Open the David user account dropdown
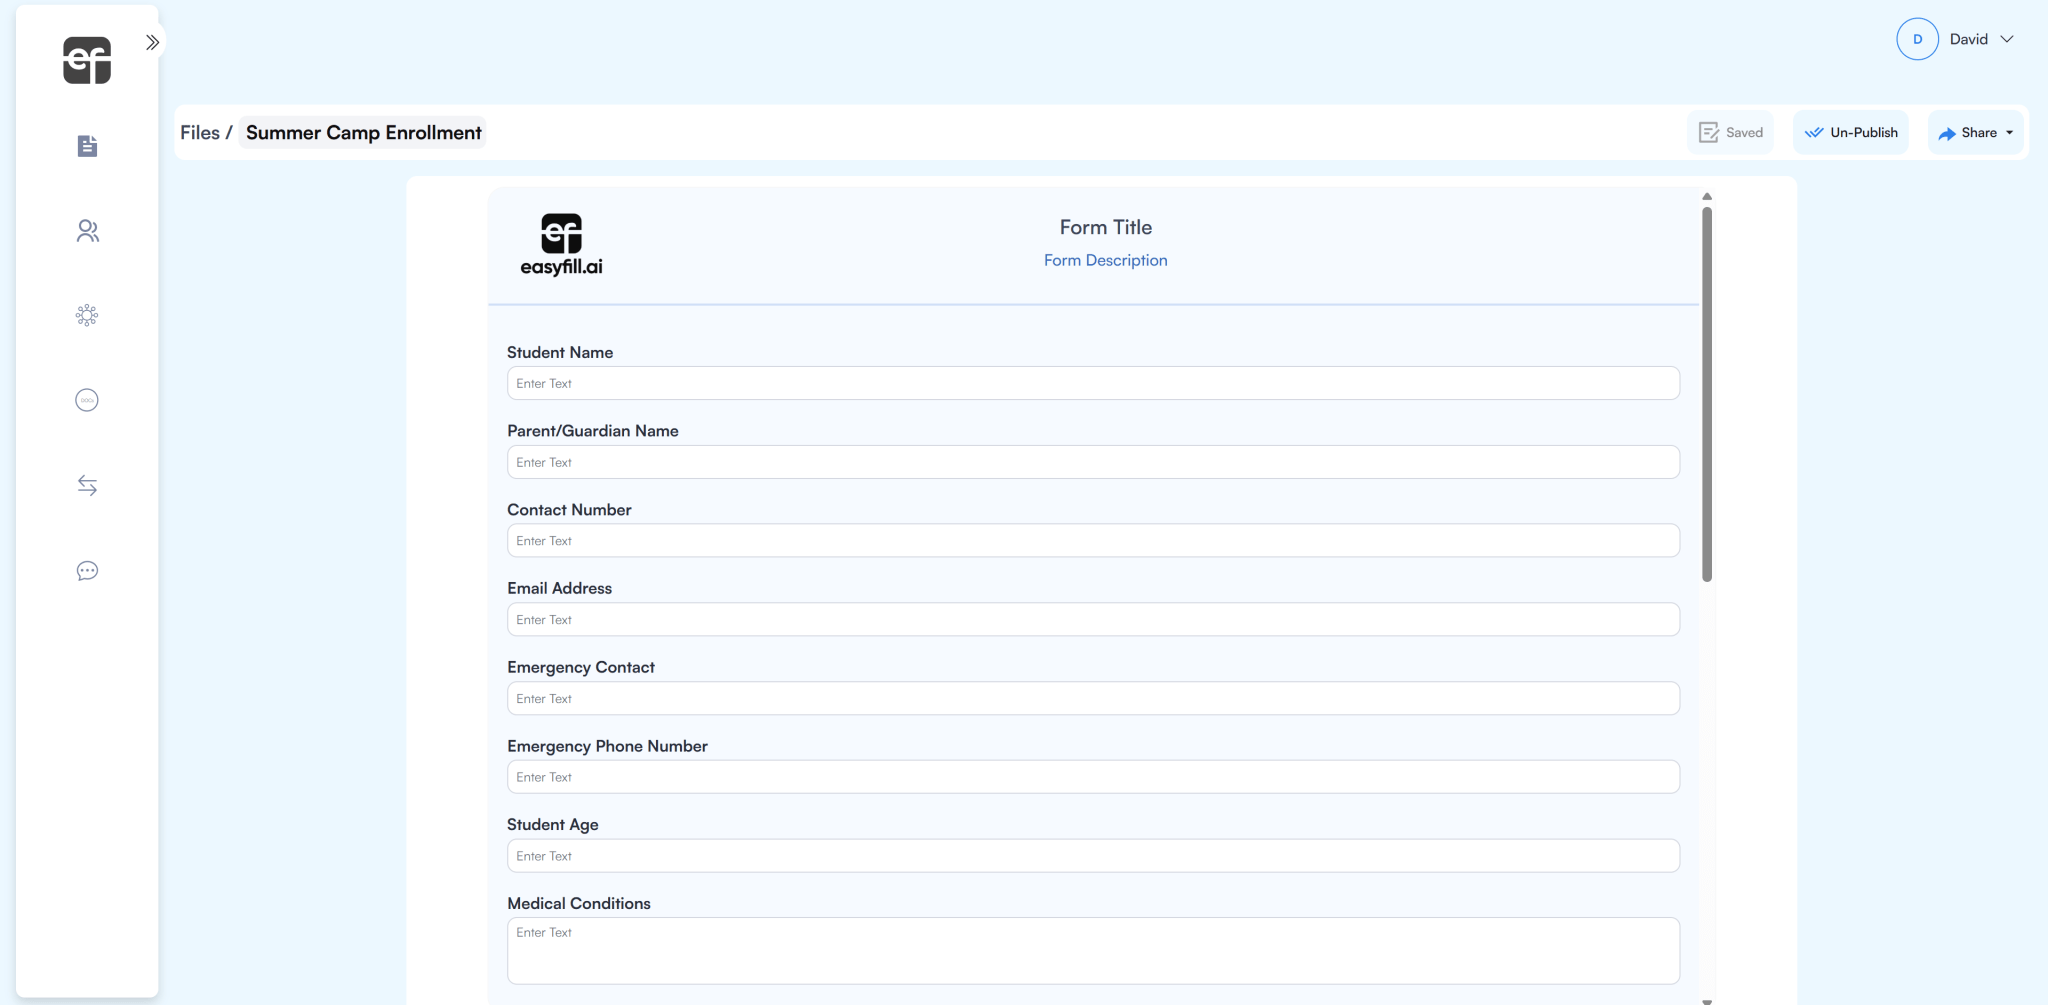Screen dimensions: 2048x1005 tap(1956, 39)
